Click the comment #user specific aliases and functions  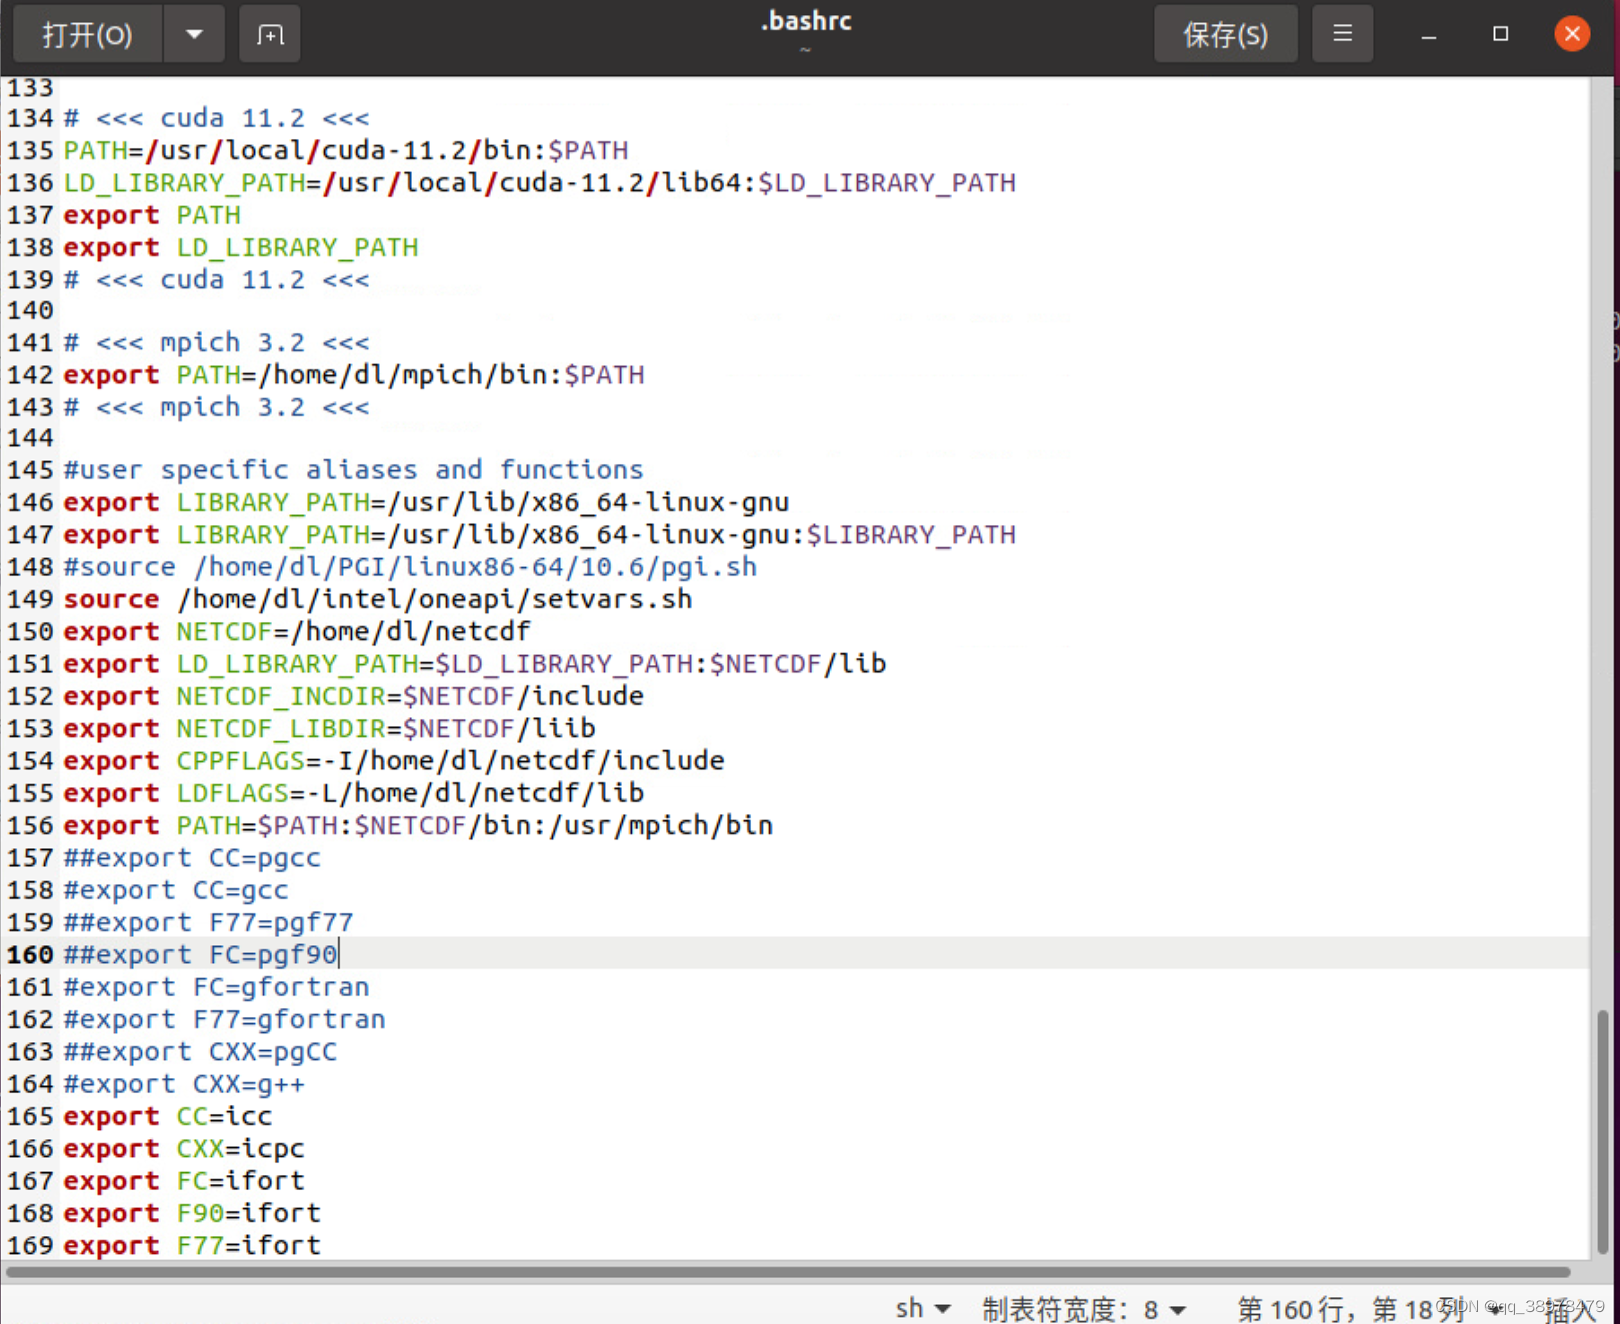click(x=352, y=469)
